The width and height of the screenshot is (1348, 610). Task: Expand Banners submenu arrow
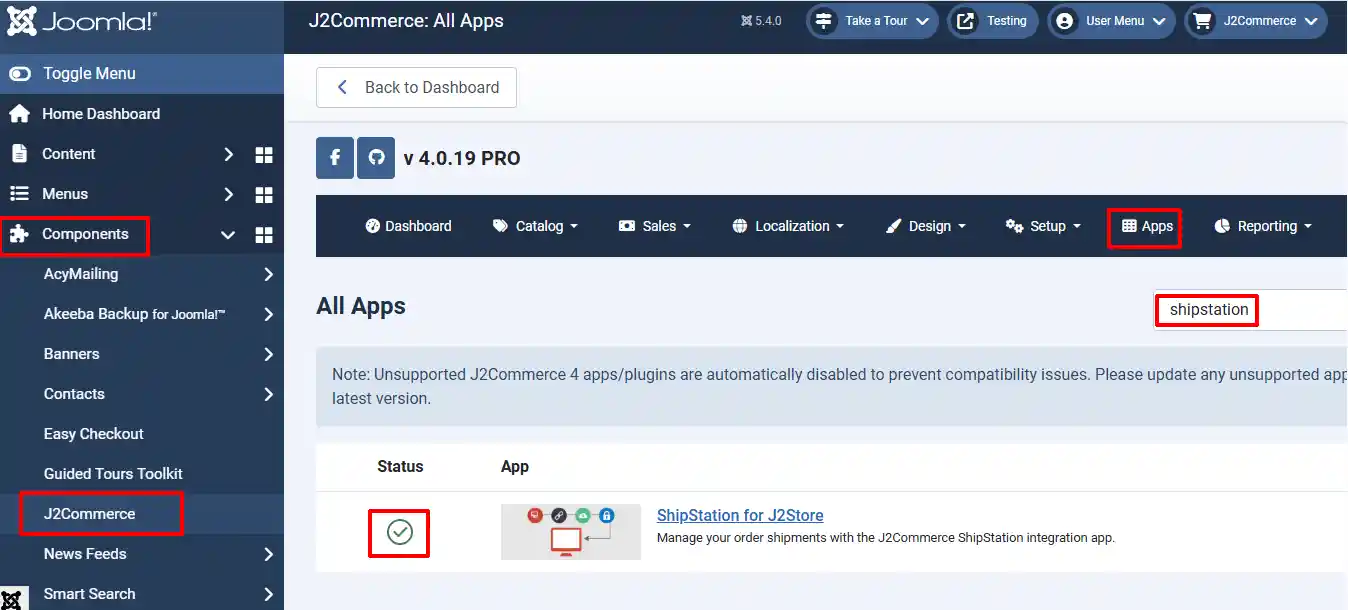268,354
